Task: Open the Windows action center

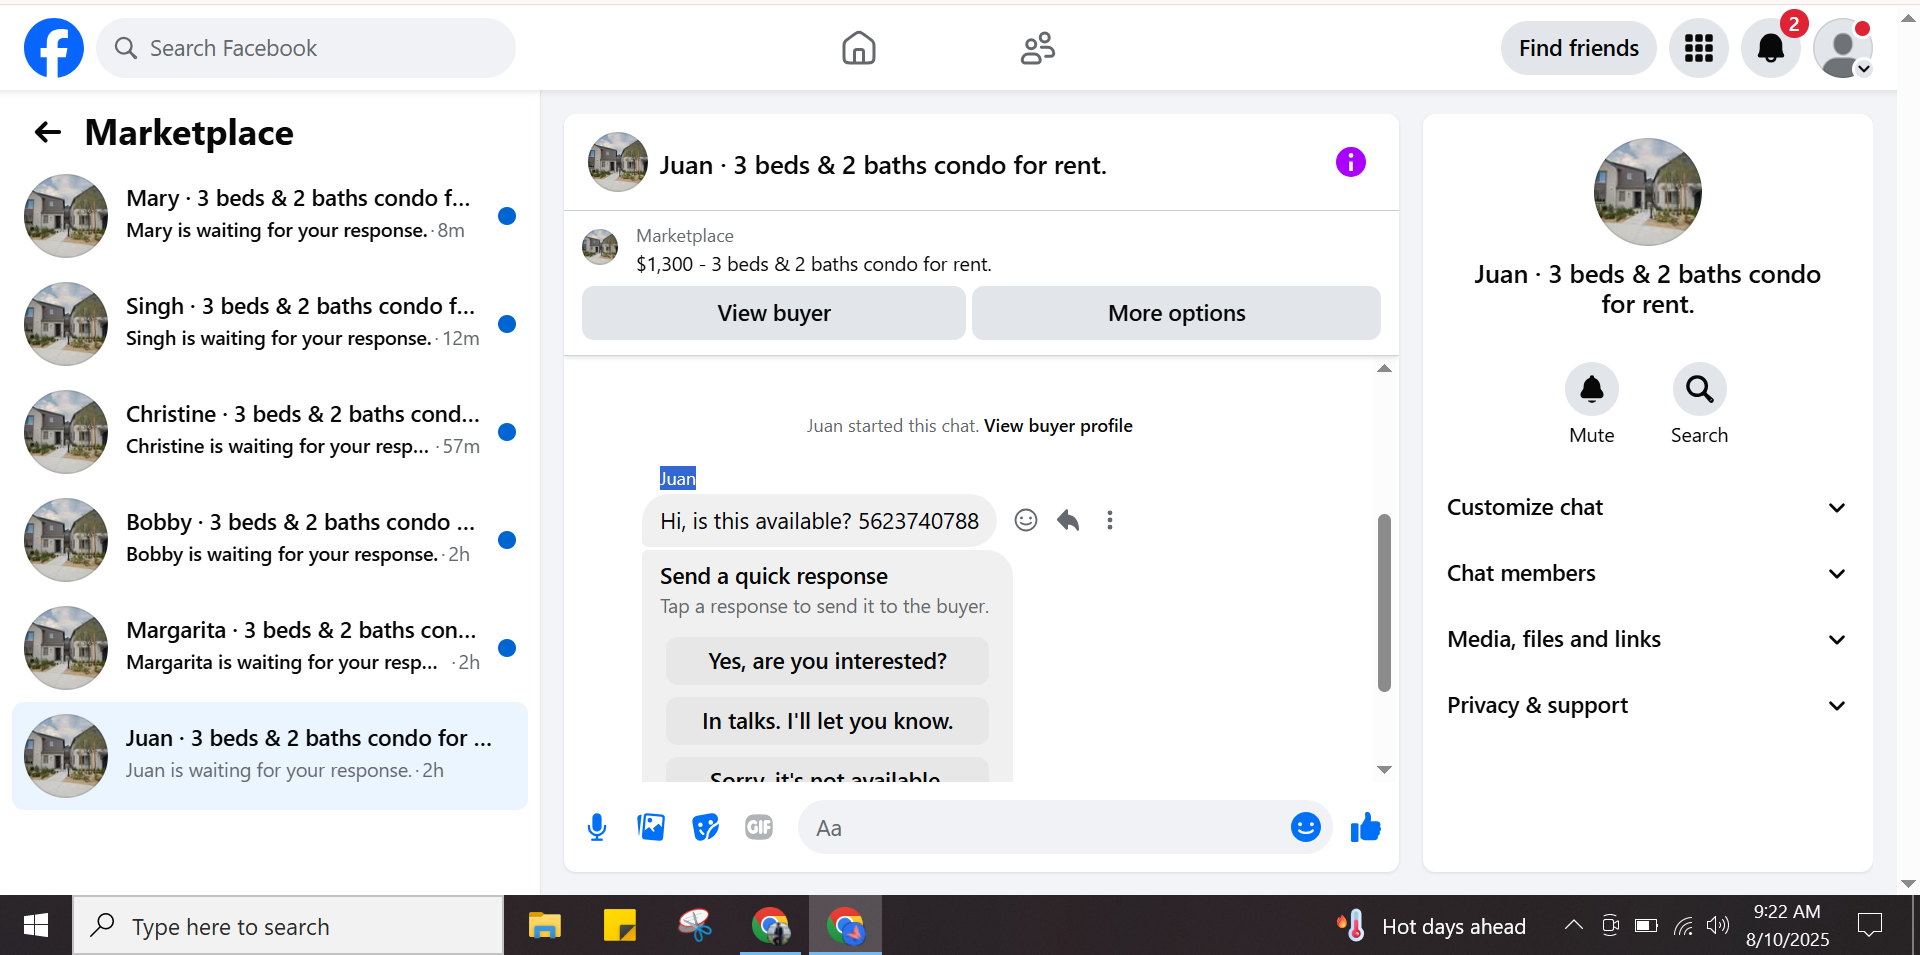Action: pyautogui.click(x=1869, y=926)
